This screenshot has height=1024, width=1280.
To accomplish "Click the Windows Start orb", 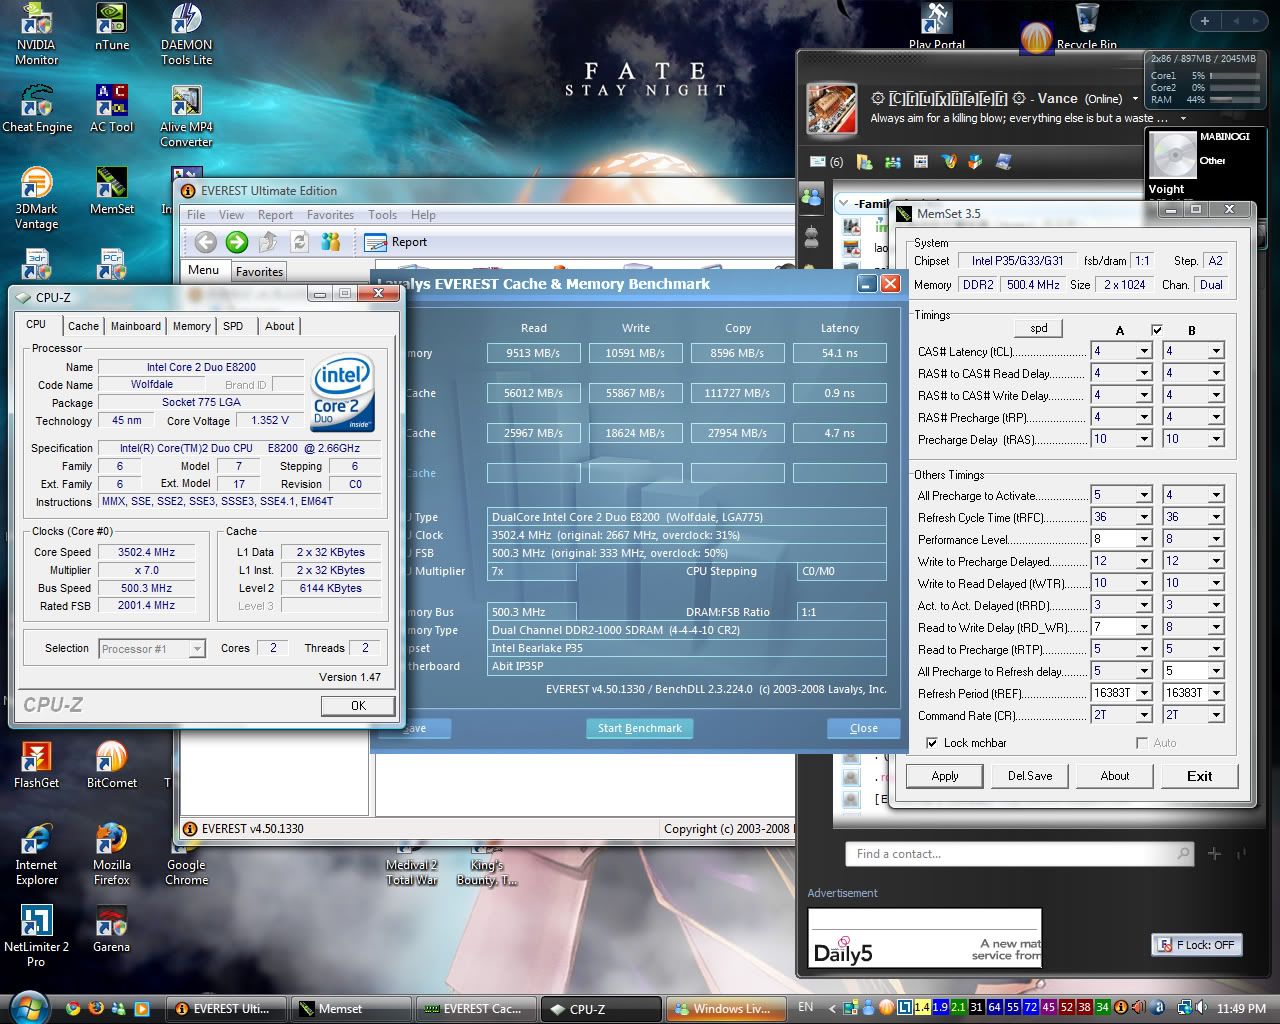I will [27, 1007].
